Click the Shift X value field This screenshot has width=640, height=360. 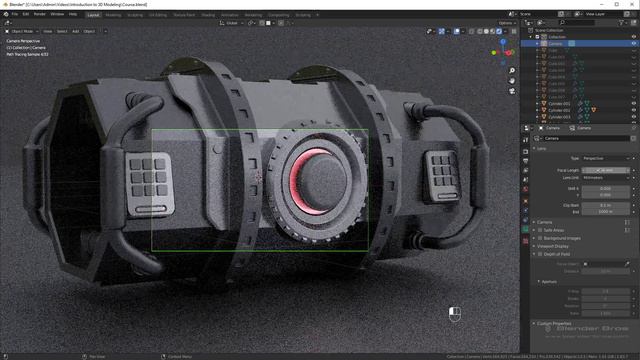click(x=606, y=189)
